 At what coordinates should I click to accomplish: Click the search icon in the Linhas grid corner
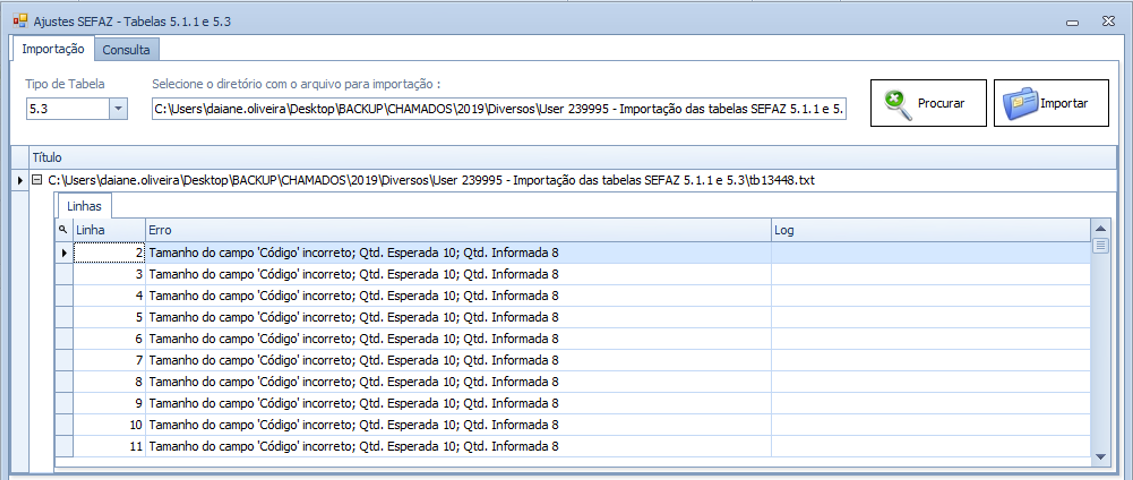(63, 230)
